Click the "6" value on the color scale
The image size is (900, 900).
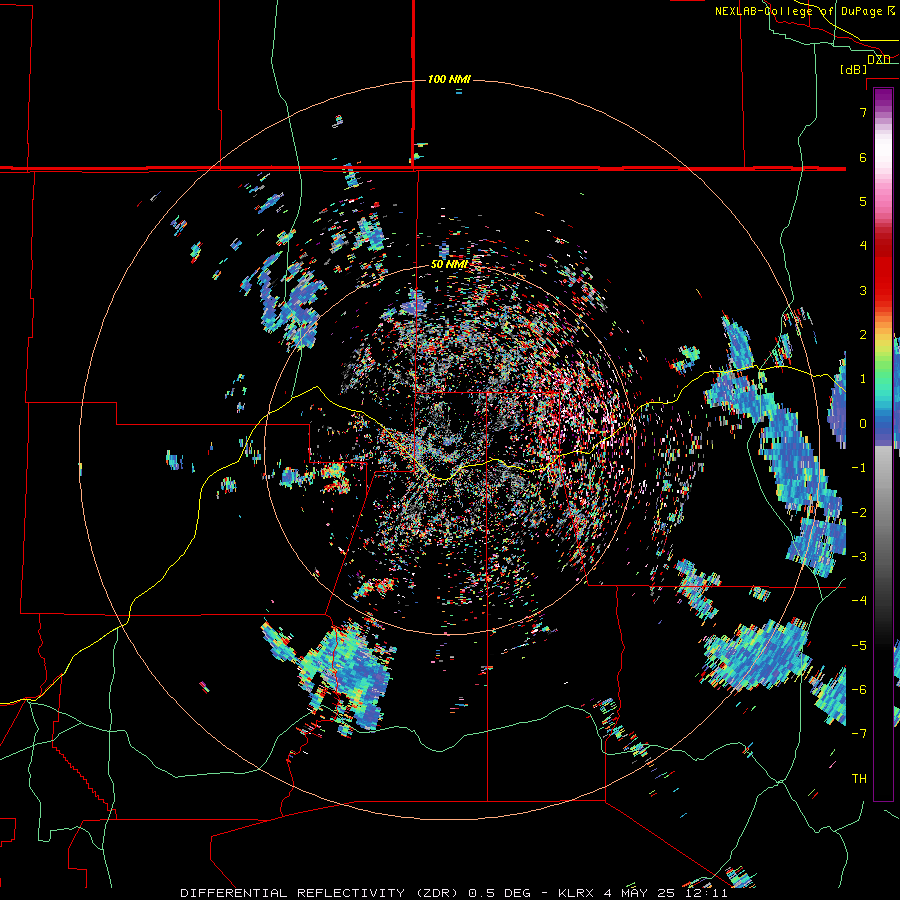pos(863,157)
